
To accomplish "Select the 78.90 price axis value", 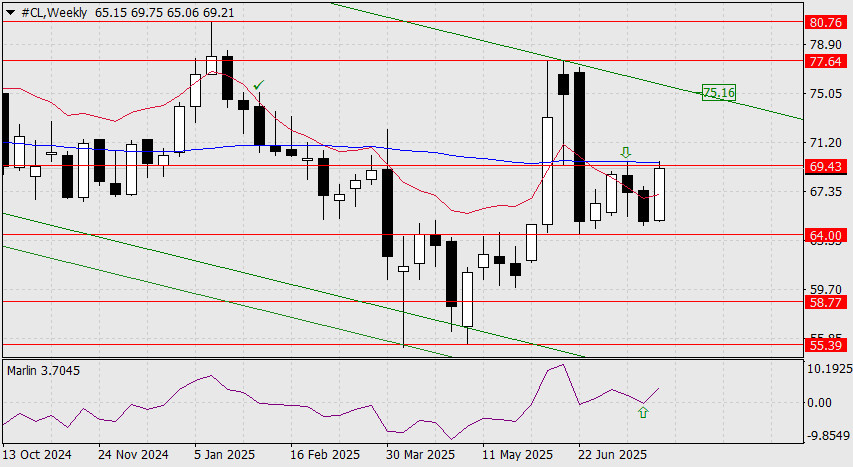I will [825, 45].
